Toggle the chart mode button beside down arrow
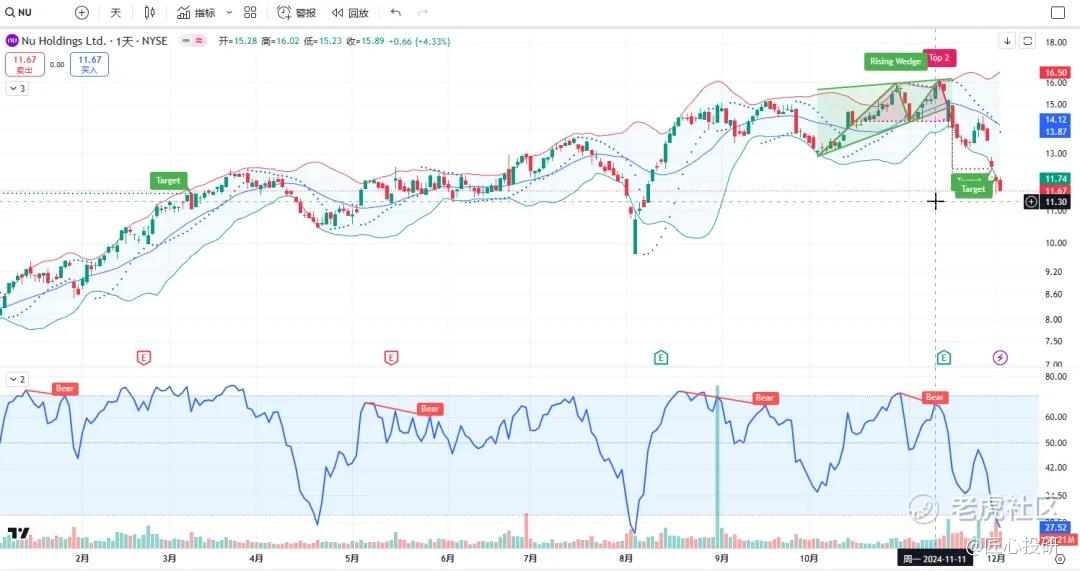This screenshot has height=571, width=1080. point(1027,41)
